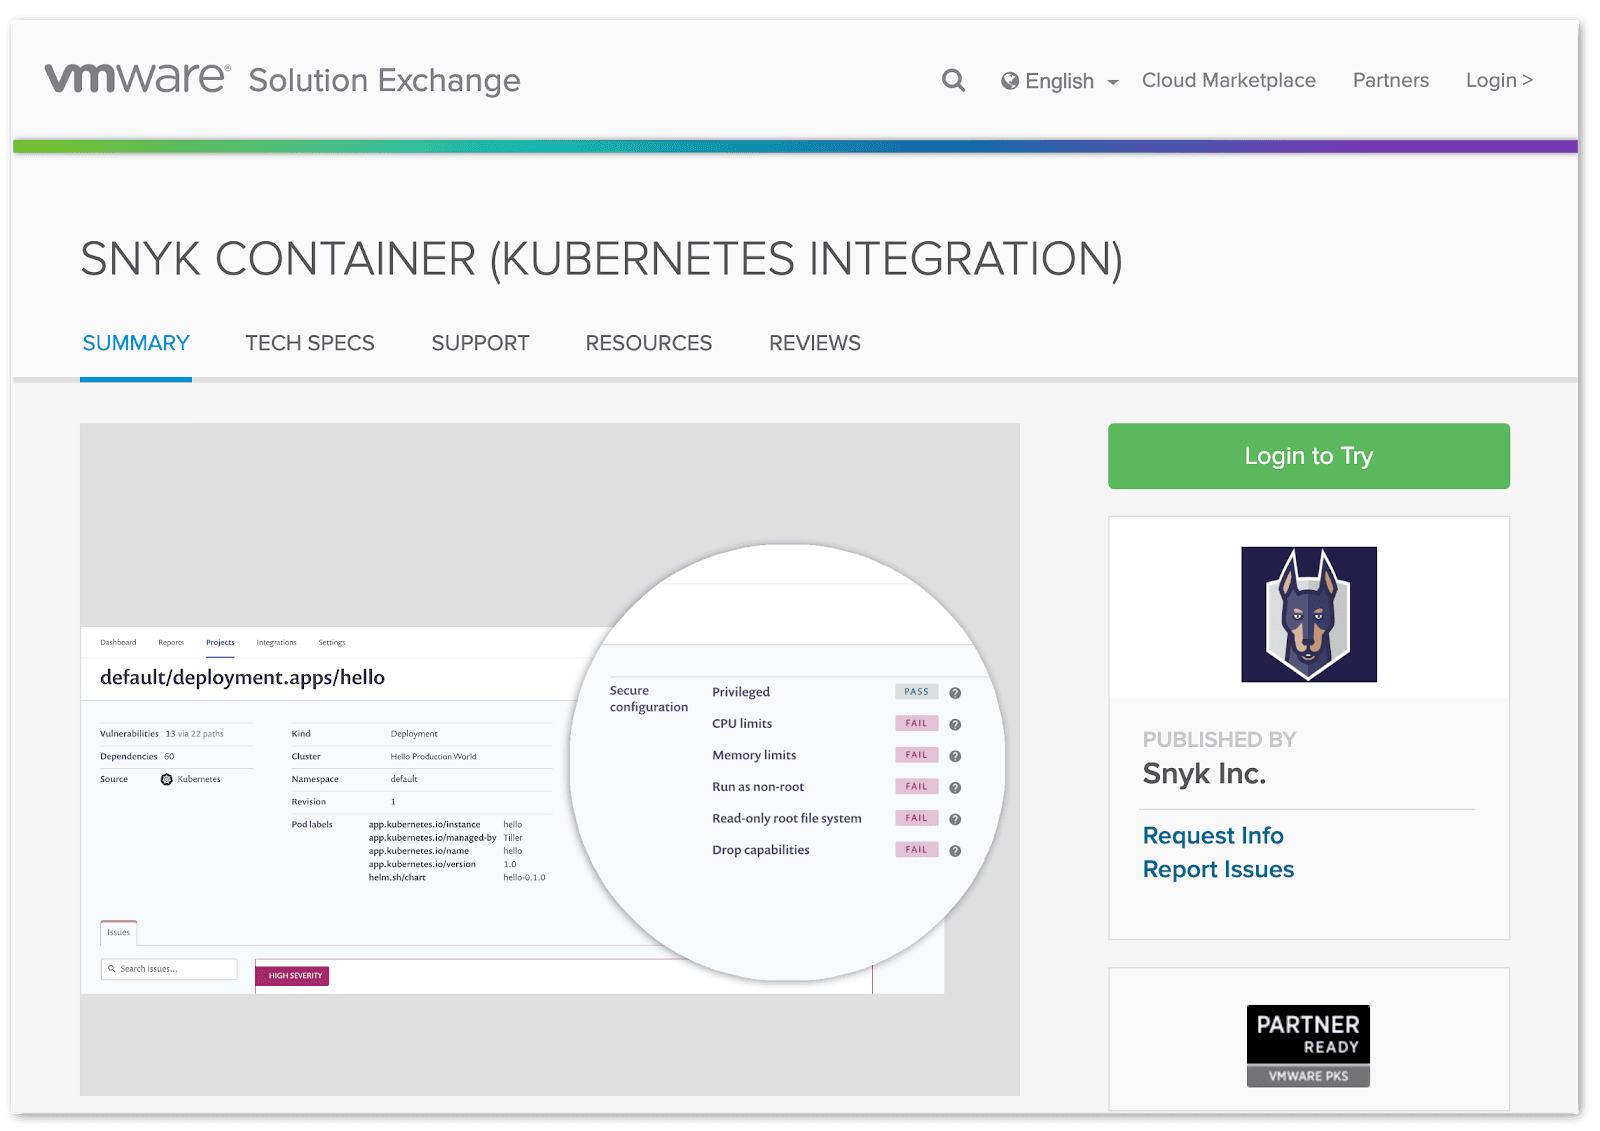The image size is (1600, 1131).
Task: Click the Issues tab in the screenshot
Action: (x=119, y=932)
